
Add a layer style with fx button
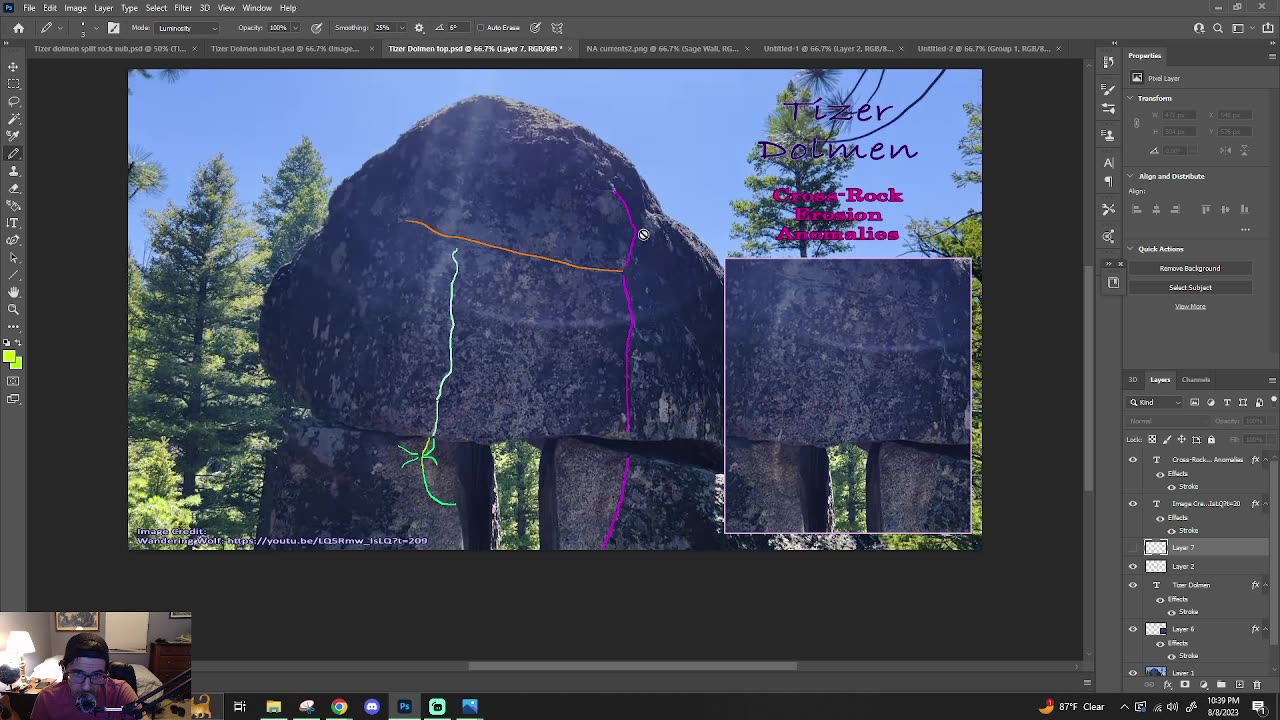click(x=1168, y=685)
